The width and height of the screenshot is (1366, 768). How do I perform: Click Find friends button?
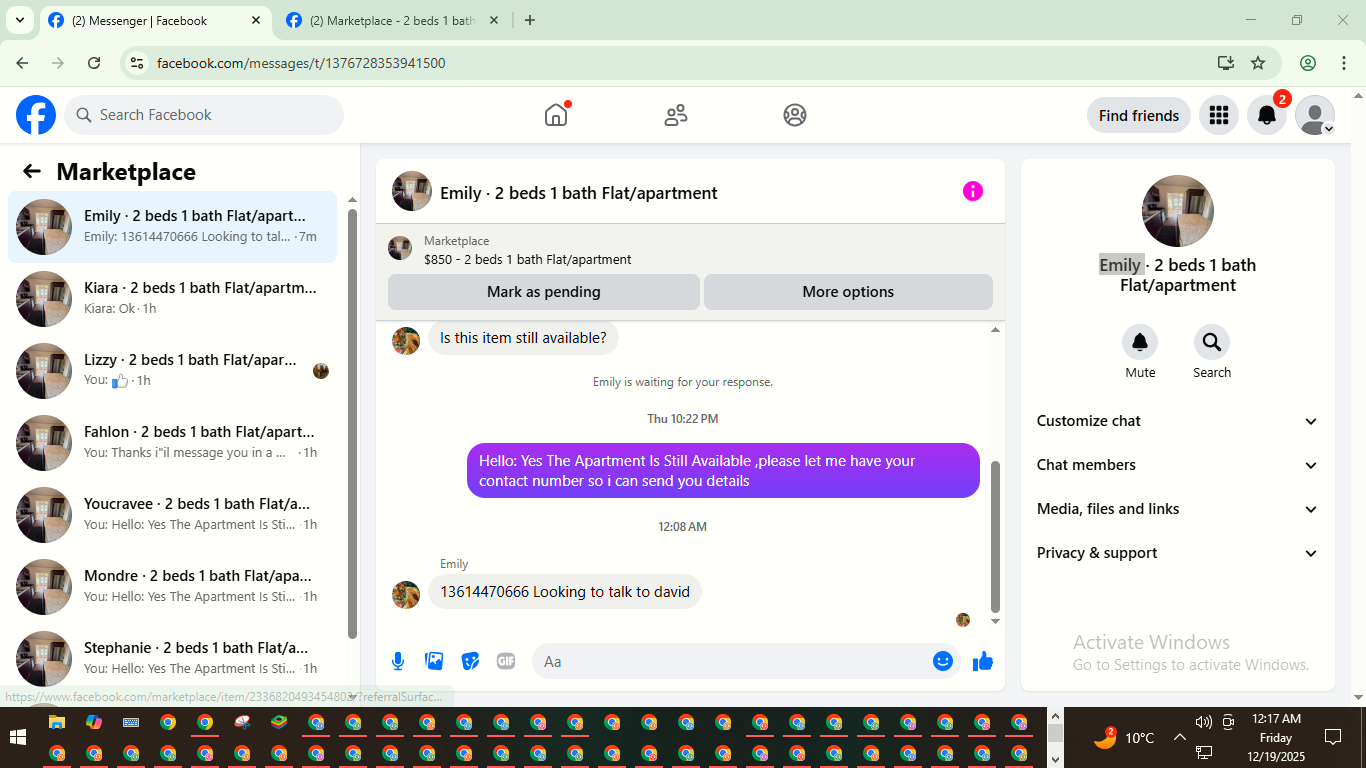(x=1139, y=115)
